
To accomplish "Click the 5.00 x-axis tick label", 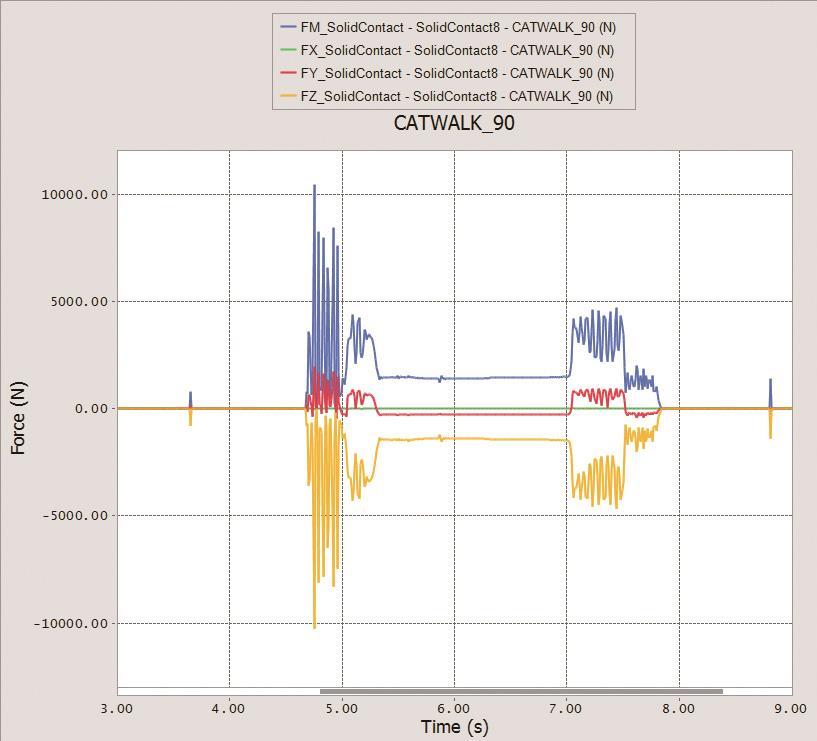I will click(x=342, y=709).
